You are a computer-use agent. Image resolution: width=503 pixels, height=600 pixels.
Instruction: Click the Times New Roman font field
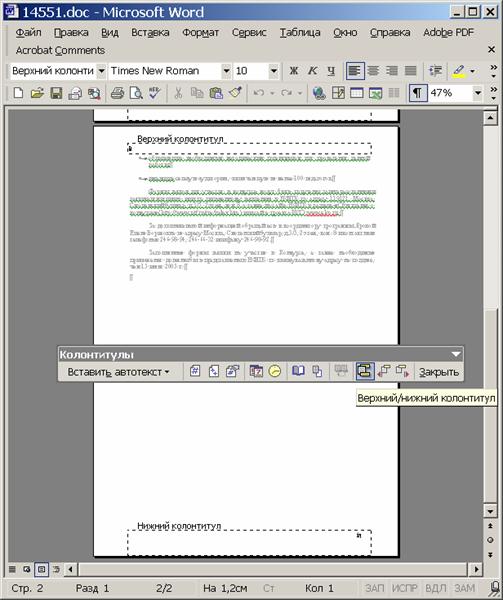pyautogui.click(x=165, y=71)
